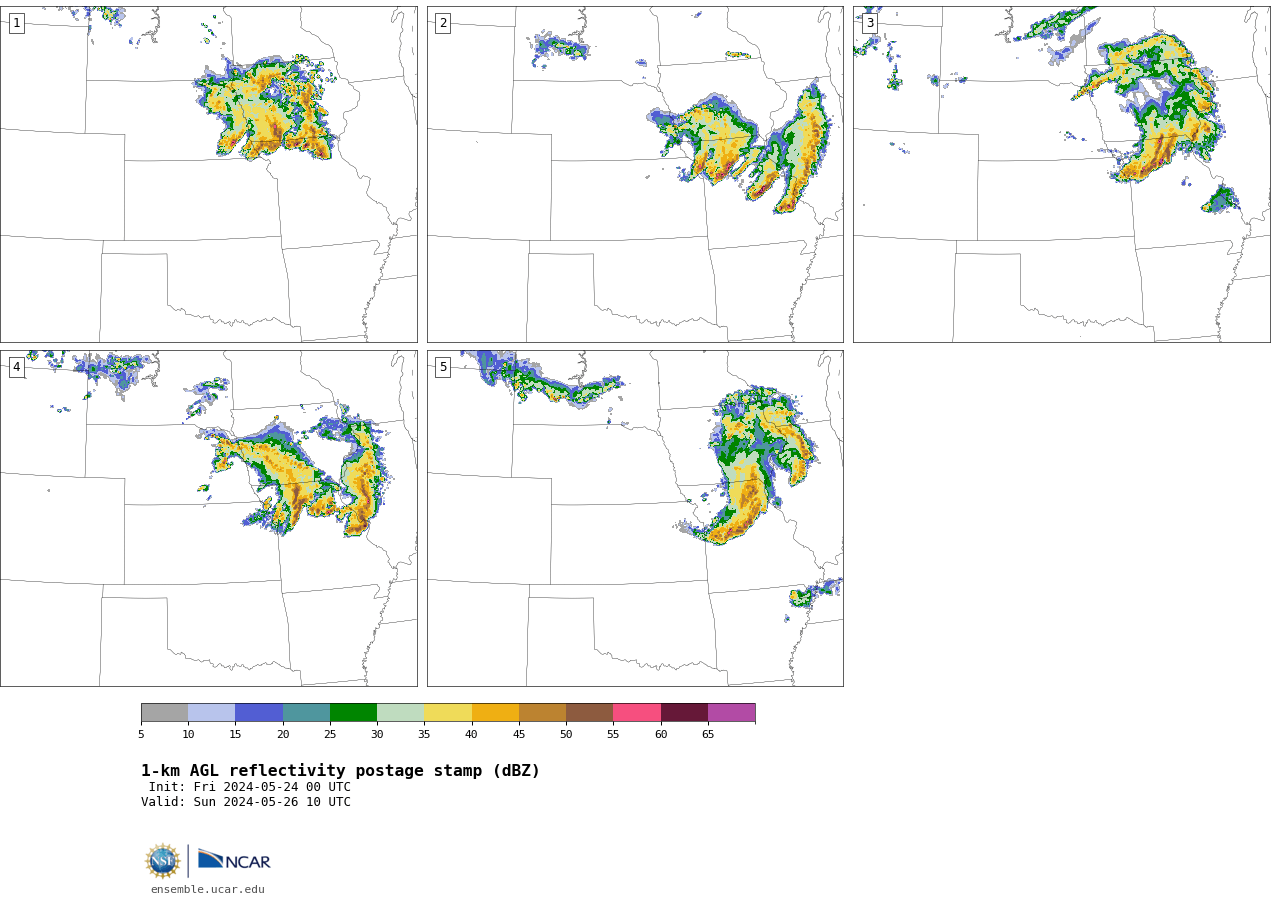The image size is (1280, 901).
Task: Click the maroon 60-65 dBZ swatch
Action: [684, 713]
